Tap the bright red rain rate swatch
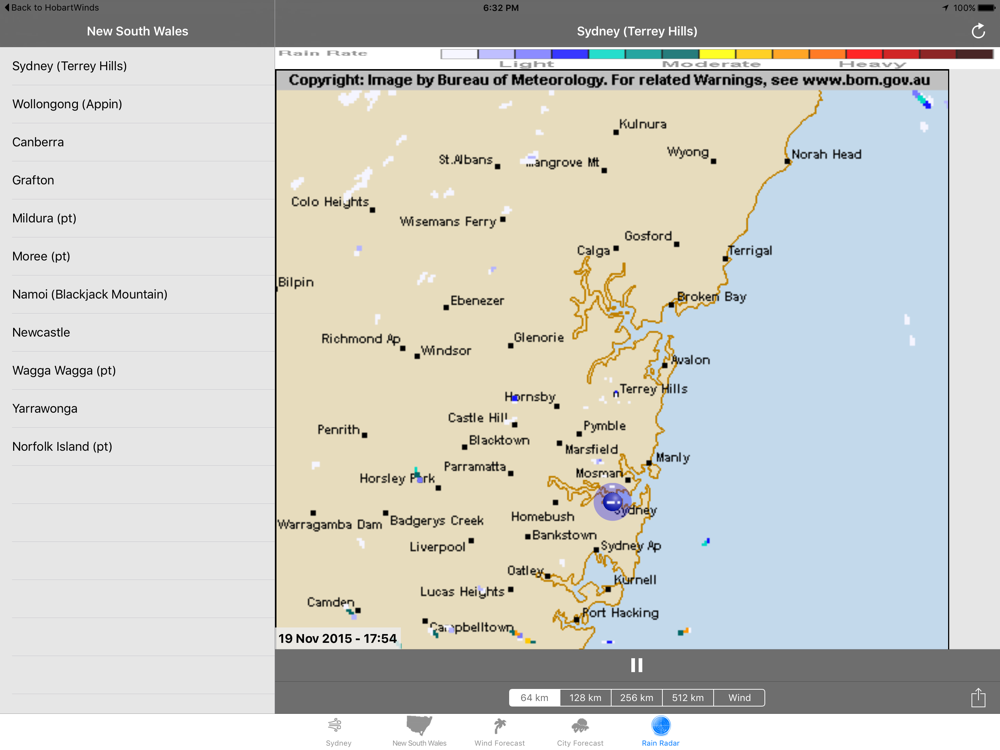Image resolution: width=1000 pixels, height=750 pixels. pos(864,54)
